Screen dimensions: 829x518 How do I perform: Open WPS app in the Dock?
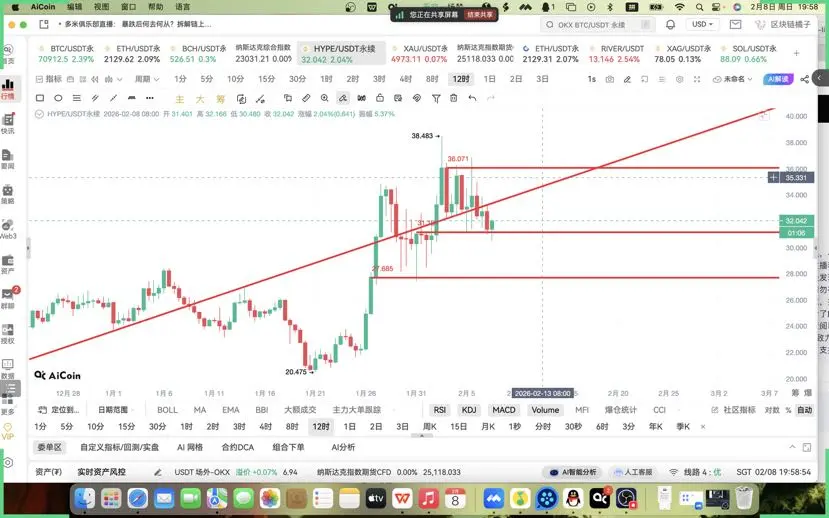point(402,498)
